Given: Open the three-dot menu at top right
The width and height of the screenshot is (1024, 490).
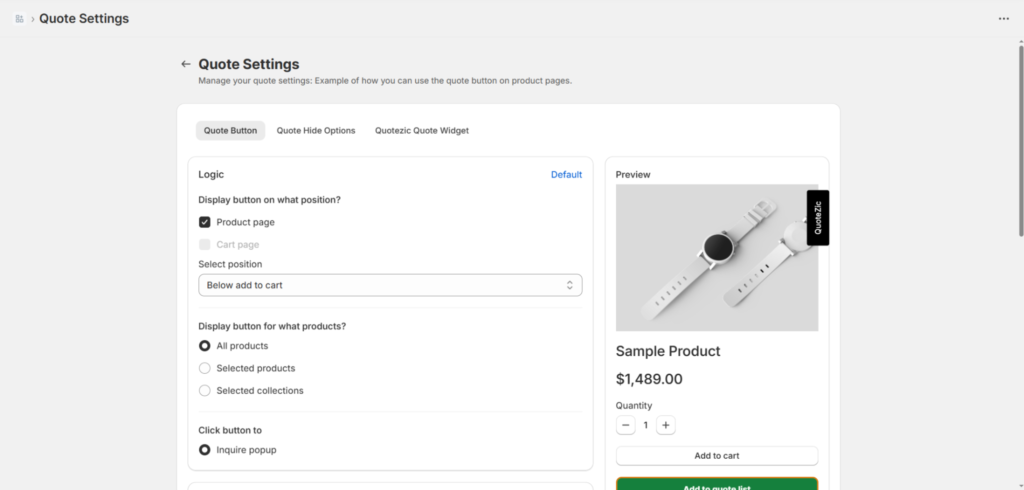Looking at the screenshot, I should click(1003, 18).
